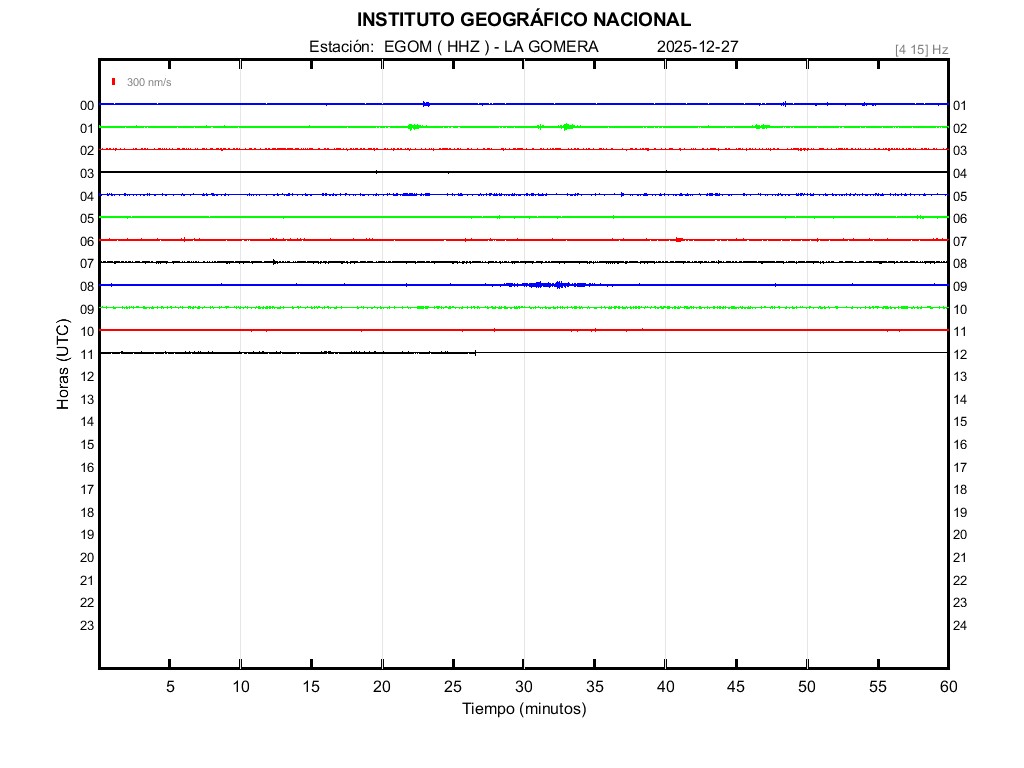Click the 45 minute tick label on the time axis
Screen dimensions: 1024x768
coord(736,687)
